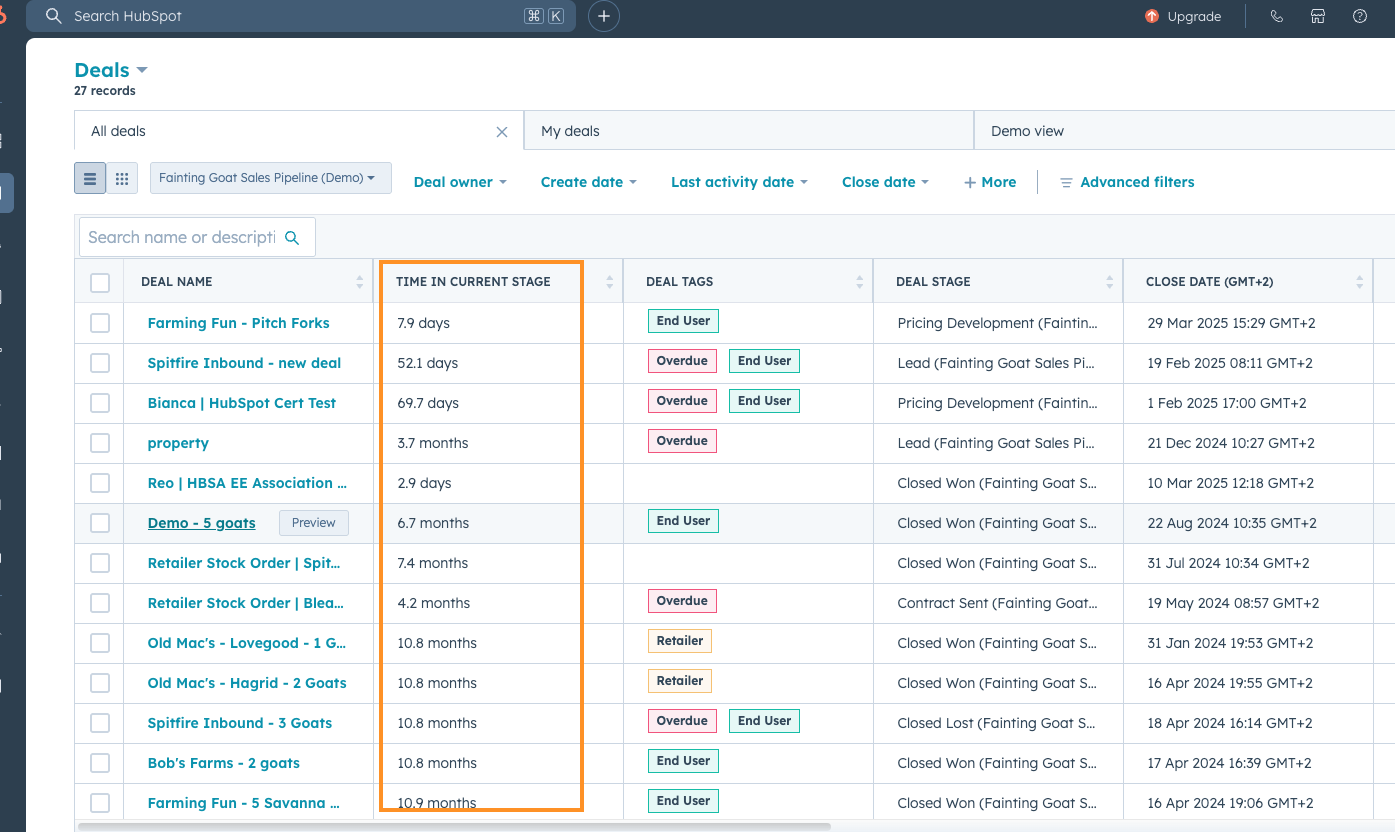Switch to the My deals tab
1395x832 pixels.
749,131
